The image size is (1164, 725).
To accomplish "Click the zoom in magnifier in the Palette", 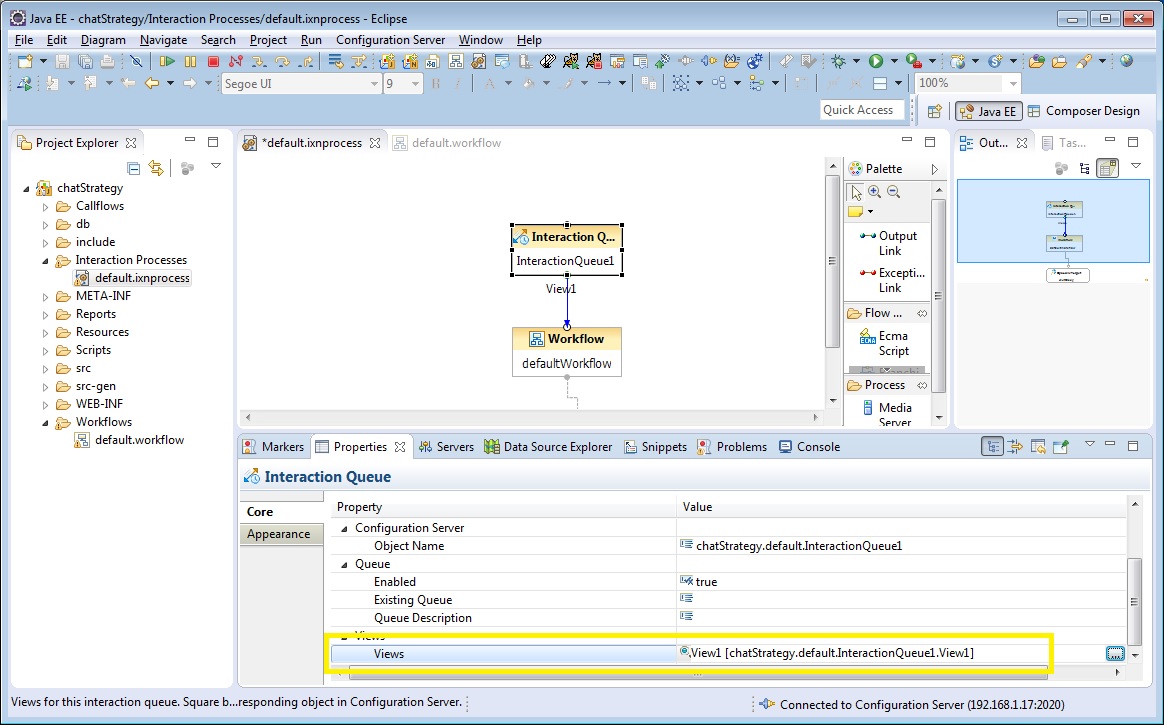I will coord(873,190).
